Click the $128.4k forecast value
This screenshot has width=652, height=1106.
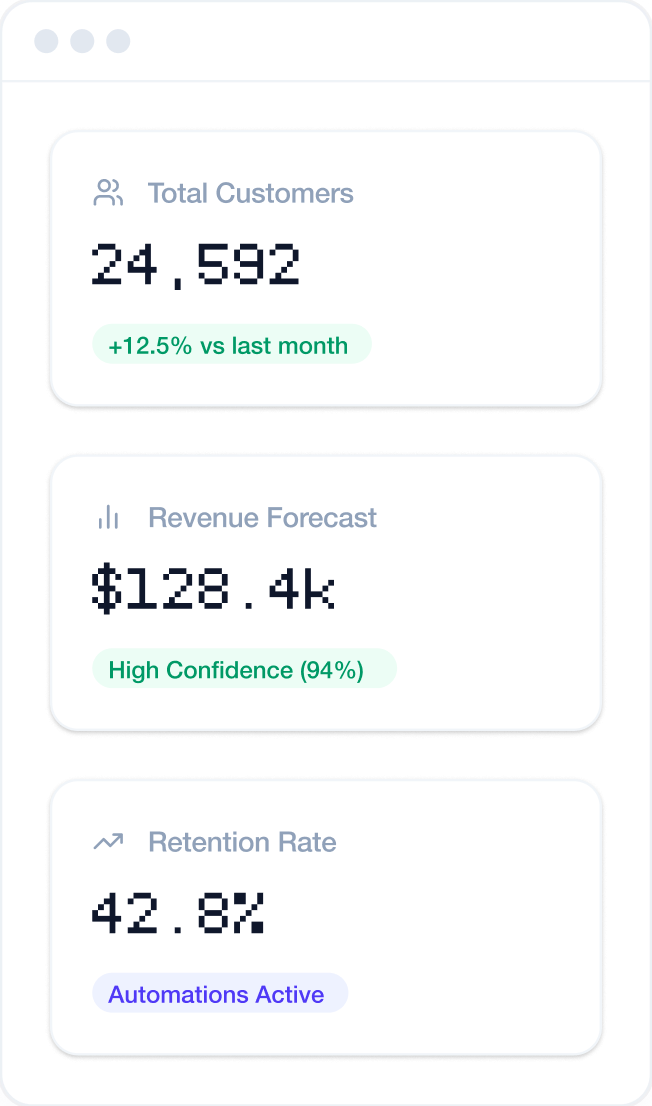[x=212, y=590]
